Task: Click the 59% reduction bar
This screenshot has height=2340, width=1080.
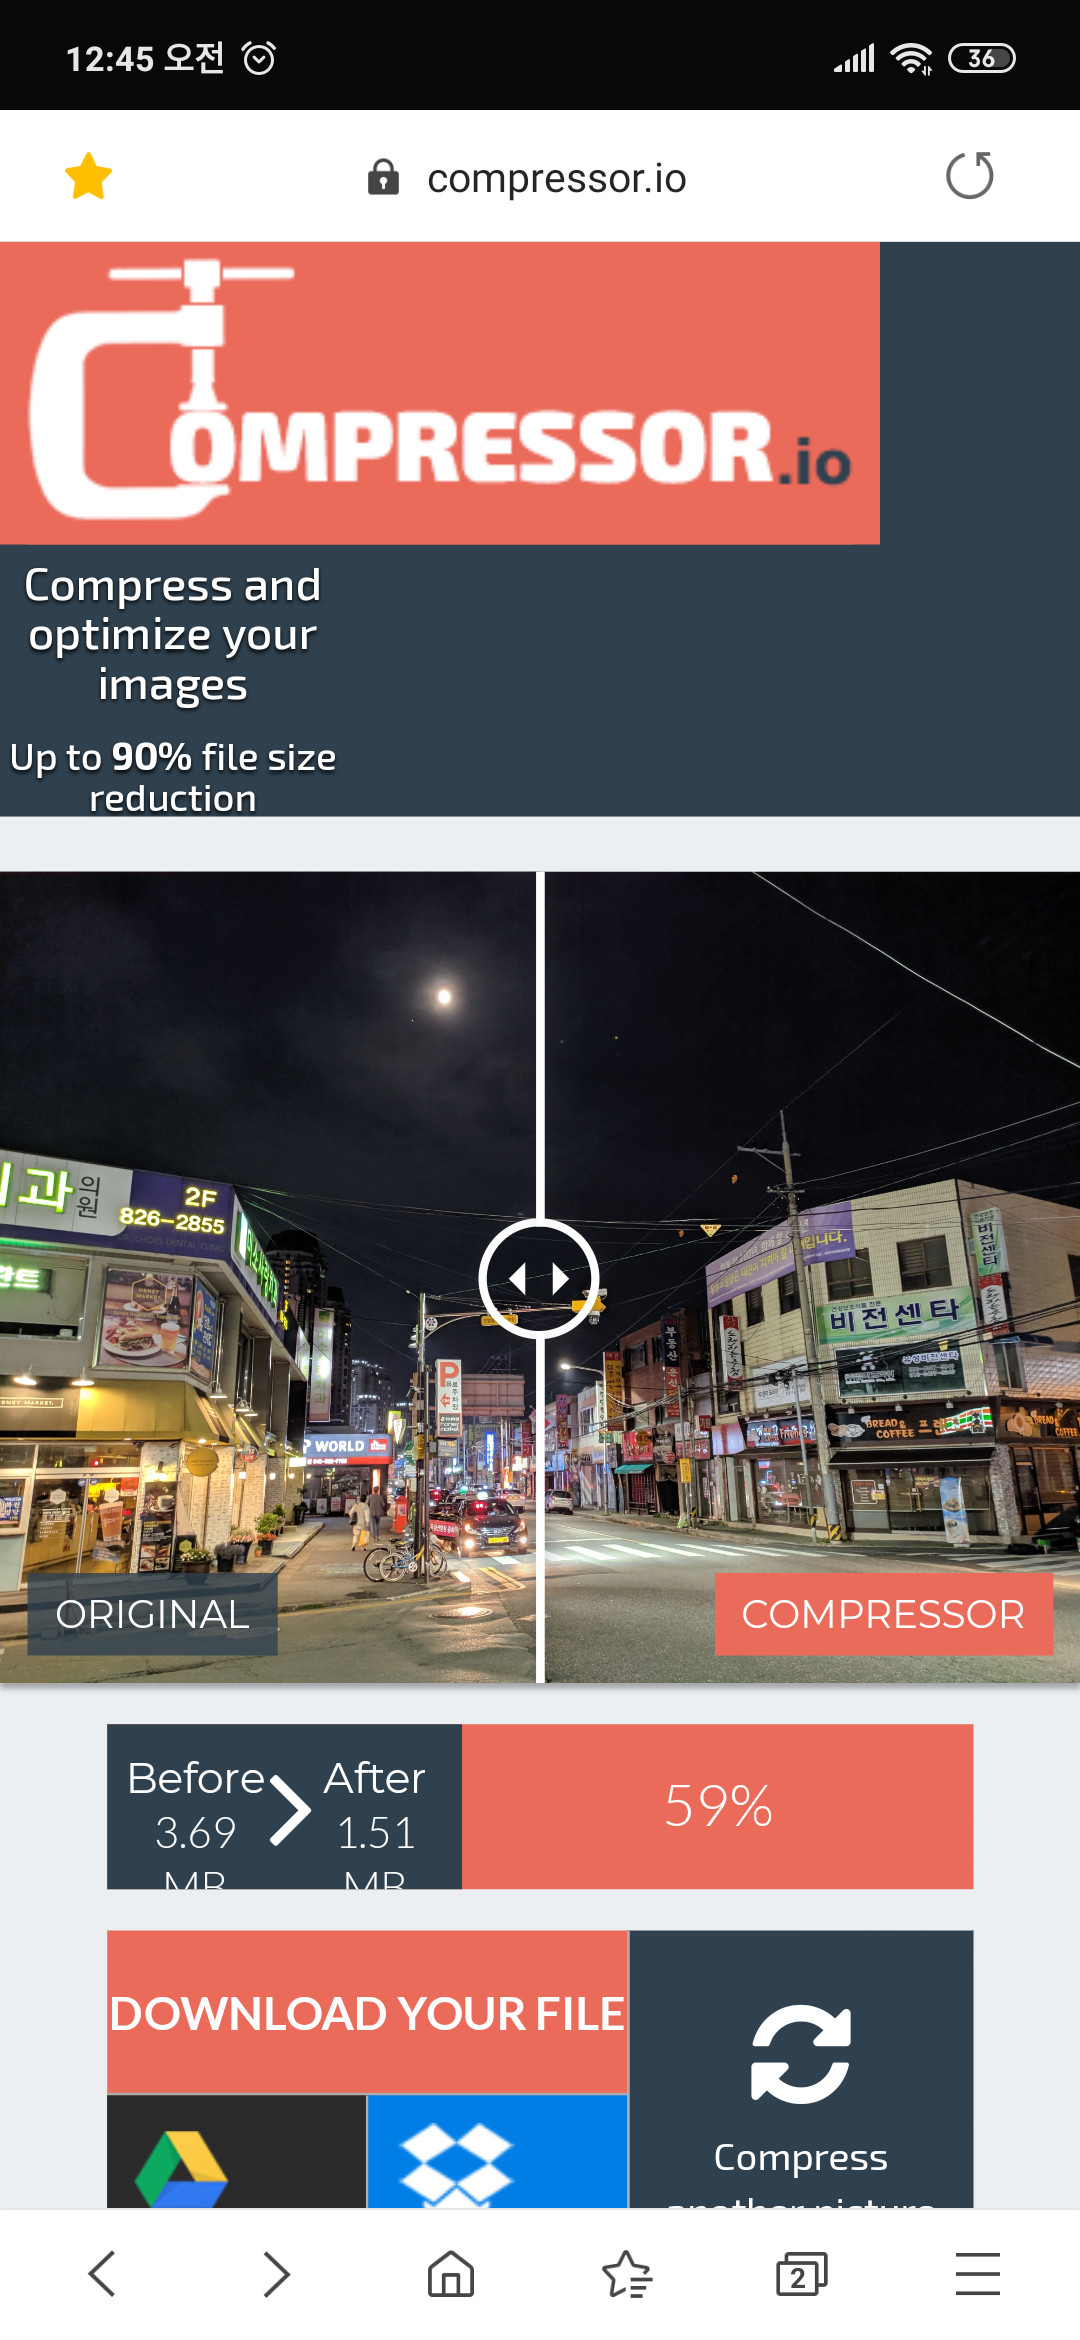Action: click(717, 1806)
